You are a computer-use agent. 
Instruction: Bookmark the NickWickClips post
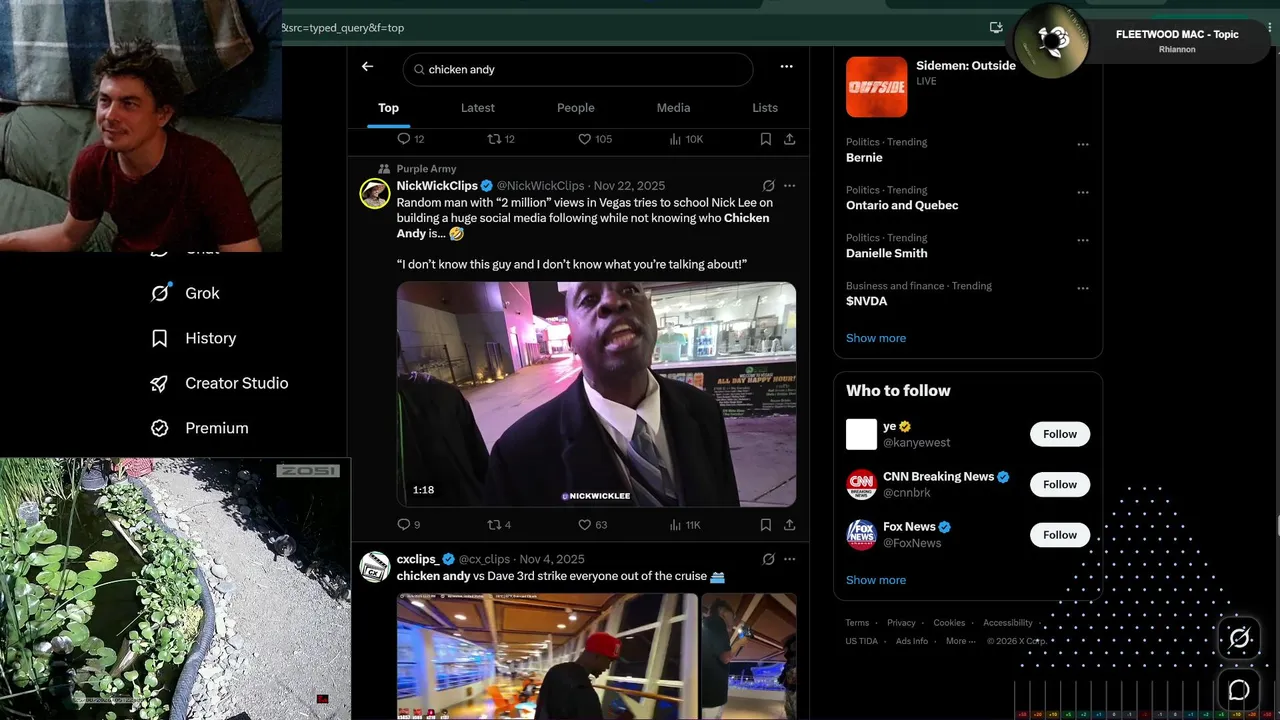(765, 525)
